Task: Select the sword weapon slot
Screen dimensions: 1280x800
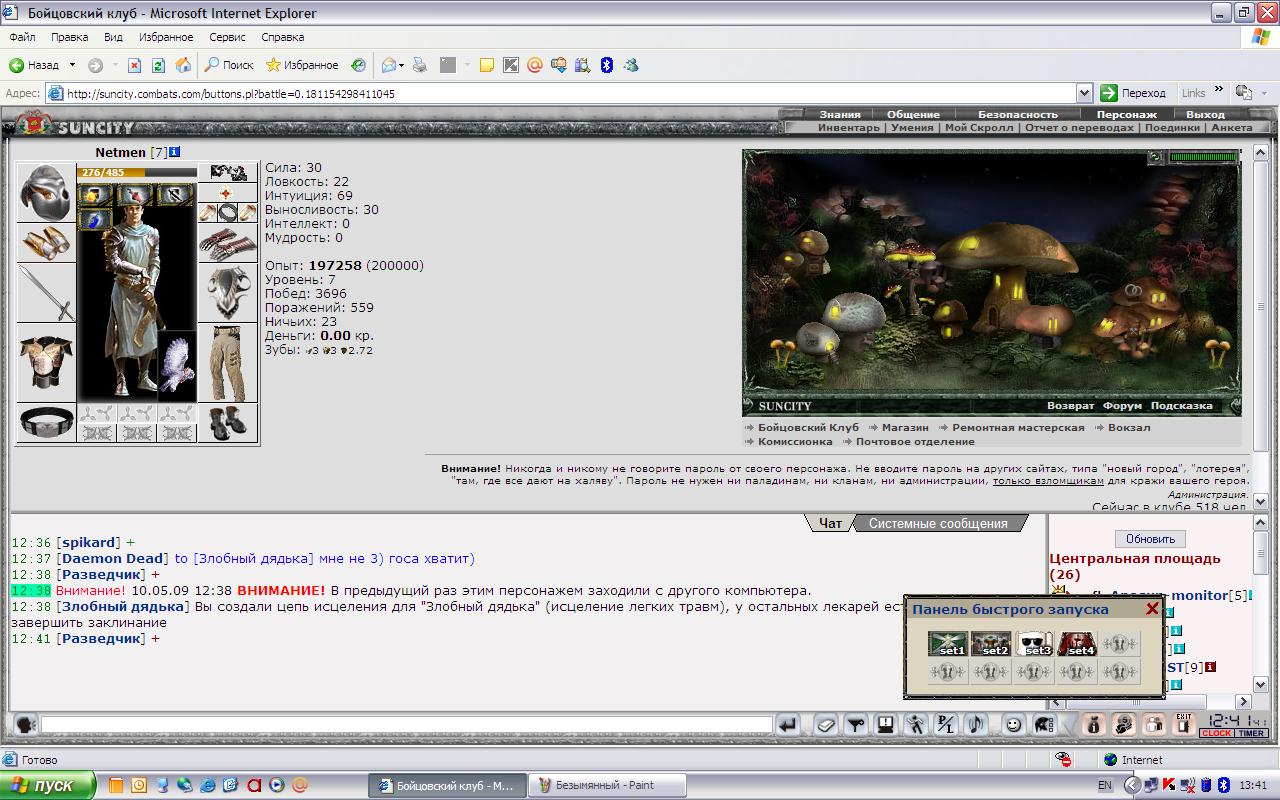Action: (x=46, y=292)
